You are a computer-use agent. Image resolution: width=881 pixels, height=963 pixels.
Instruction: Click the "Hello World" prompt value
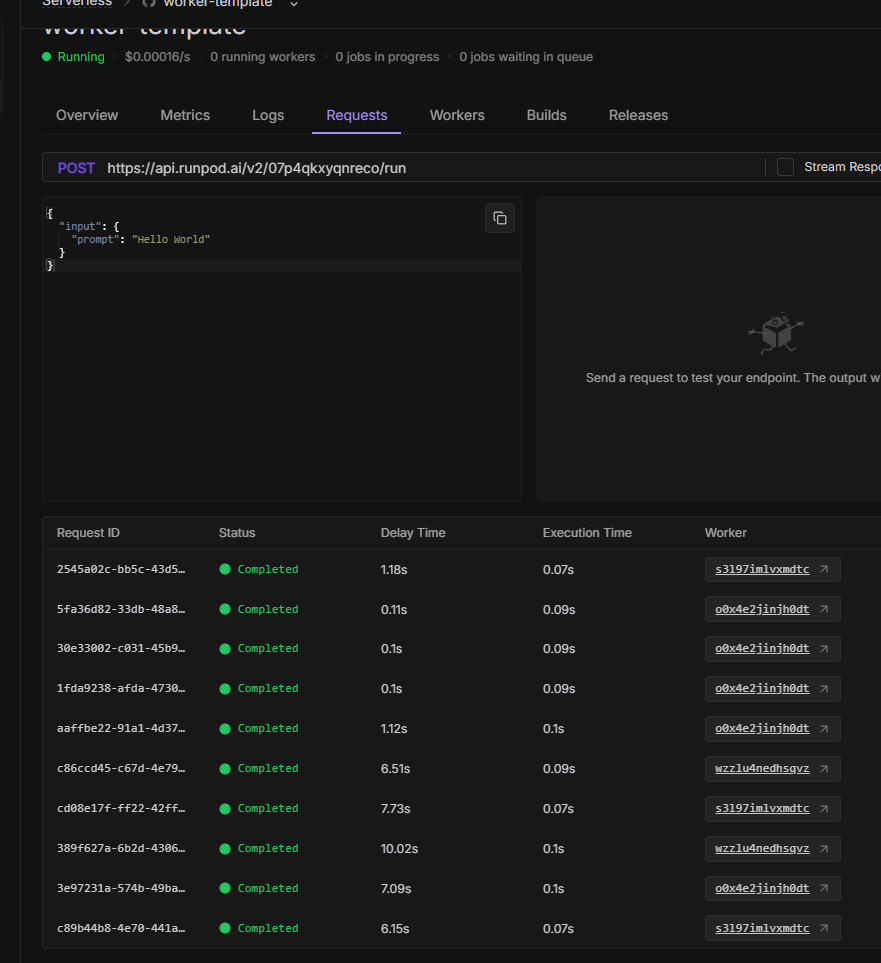[171, 240]
